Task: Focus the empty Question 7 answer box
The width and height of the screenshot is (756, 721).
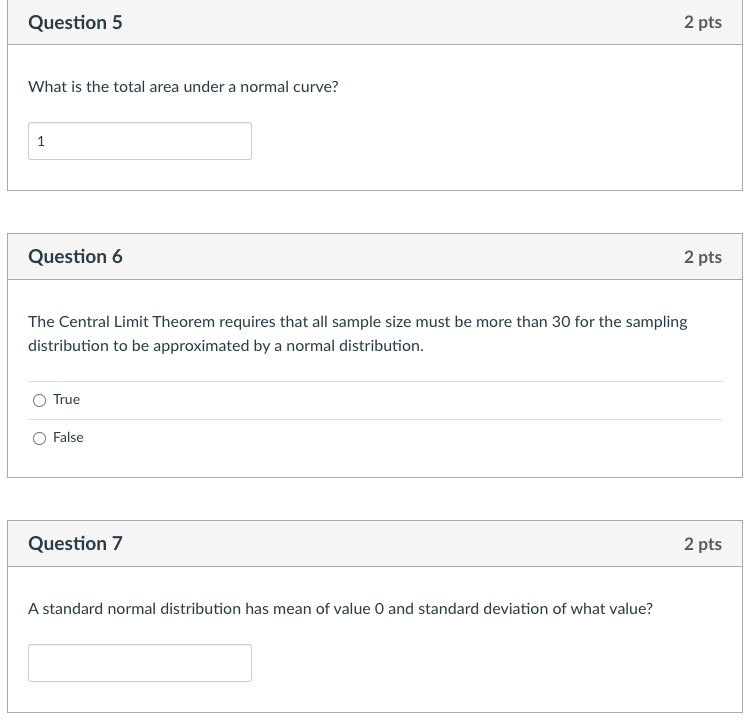Action: point(140,663)
